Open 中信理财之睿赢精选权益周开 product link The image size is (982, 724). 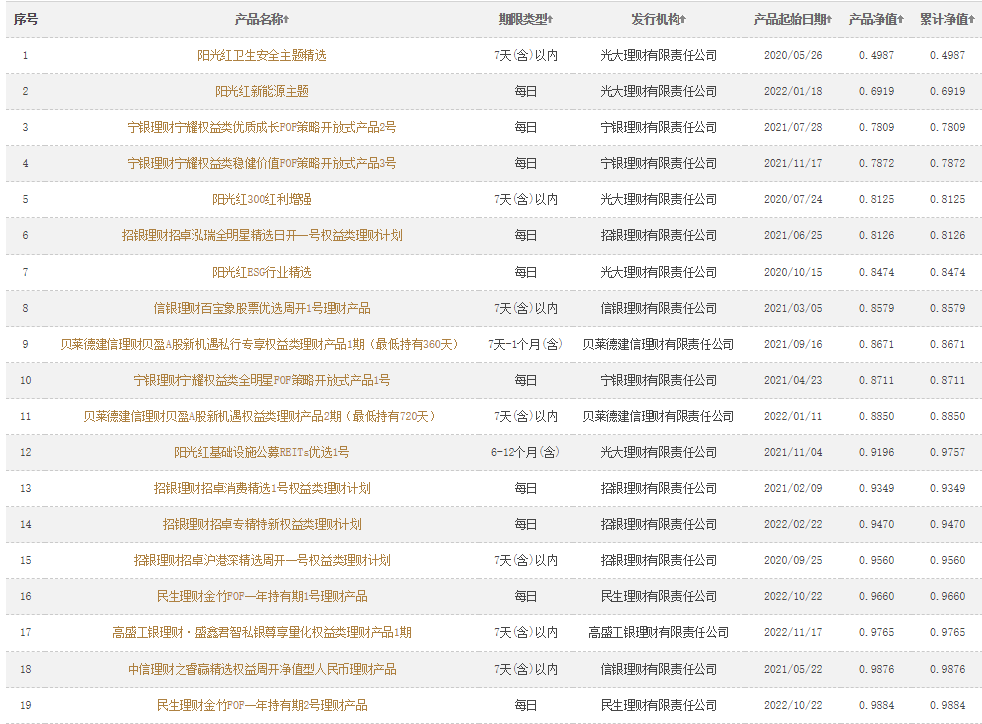(261, 668)
